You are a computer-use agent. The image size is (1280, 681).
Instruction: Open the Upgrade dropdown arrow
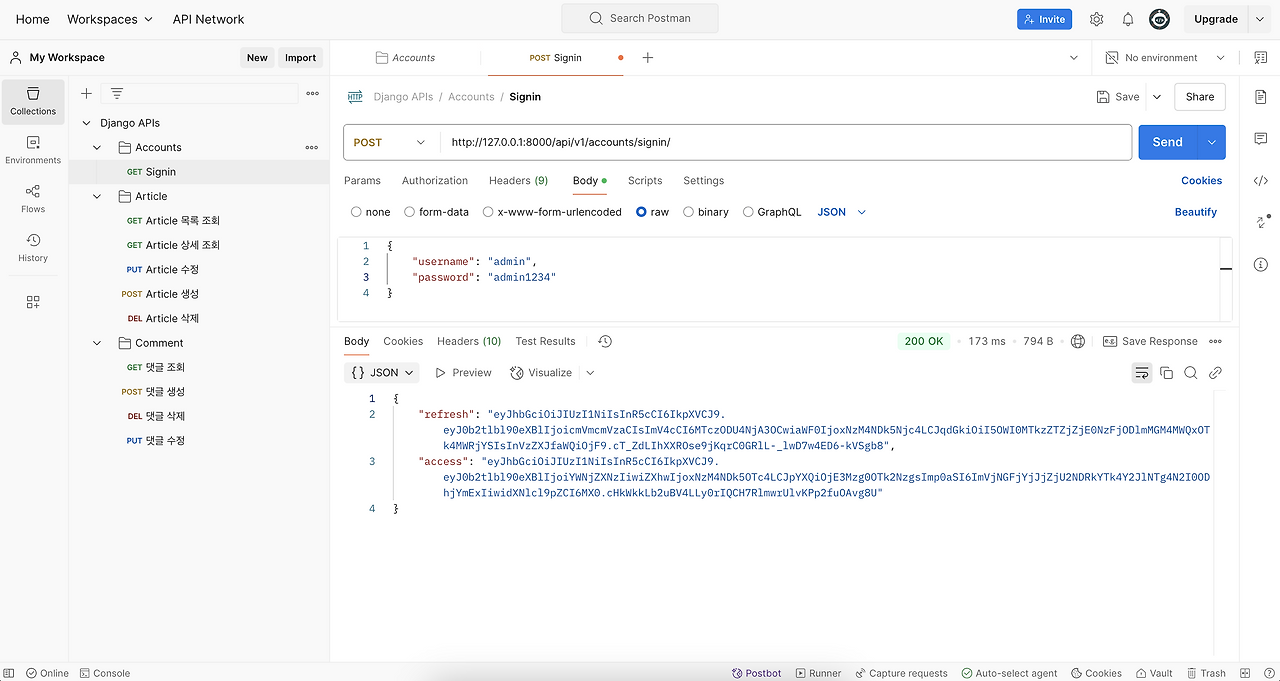pos(1259,19)
